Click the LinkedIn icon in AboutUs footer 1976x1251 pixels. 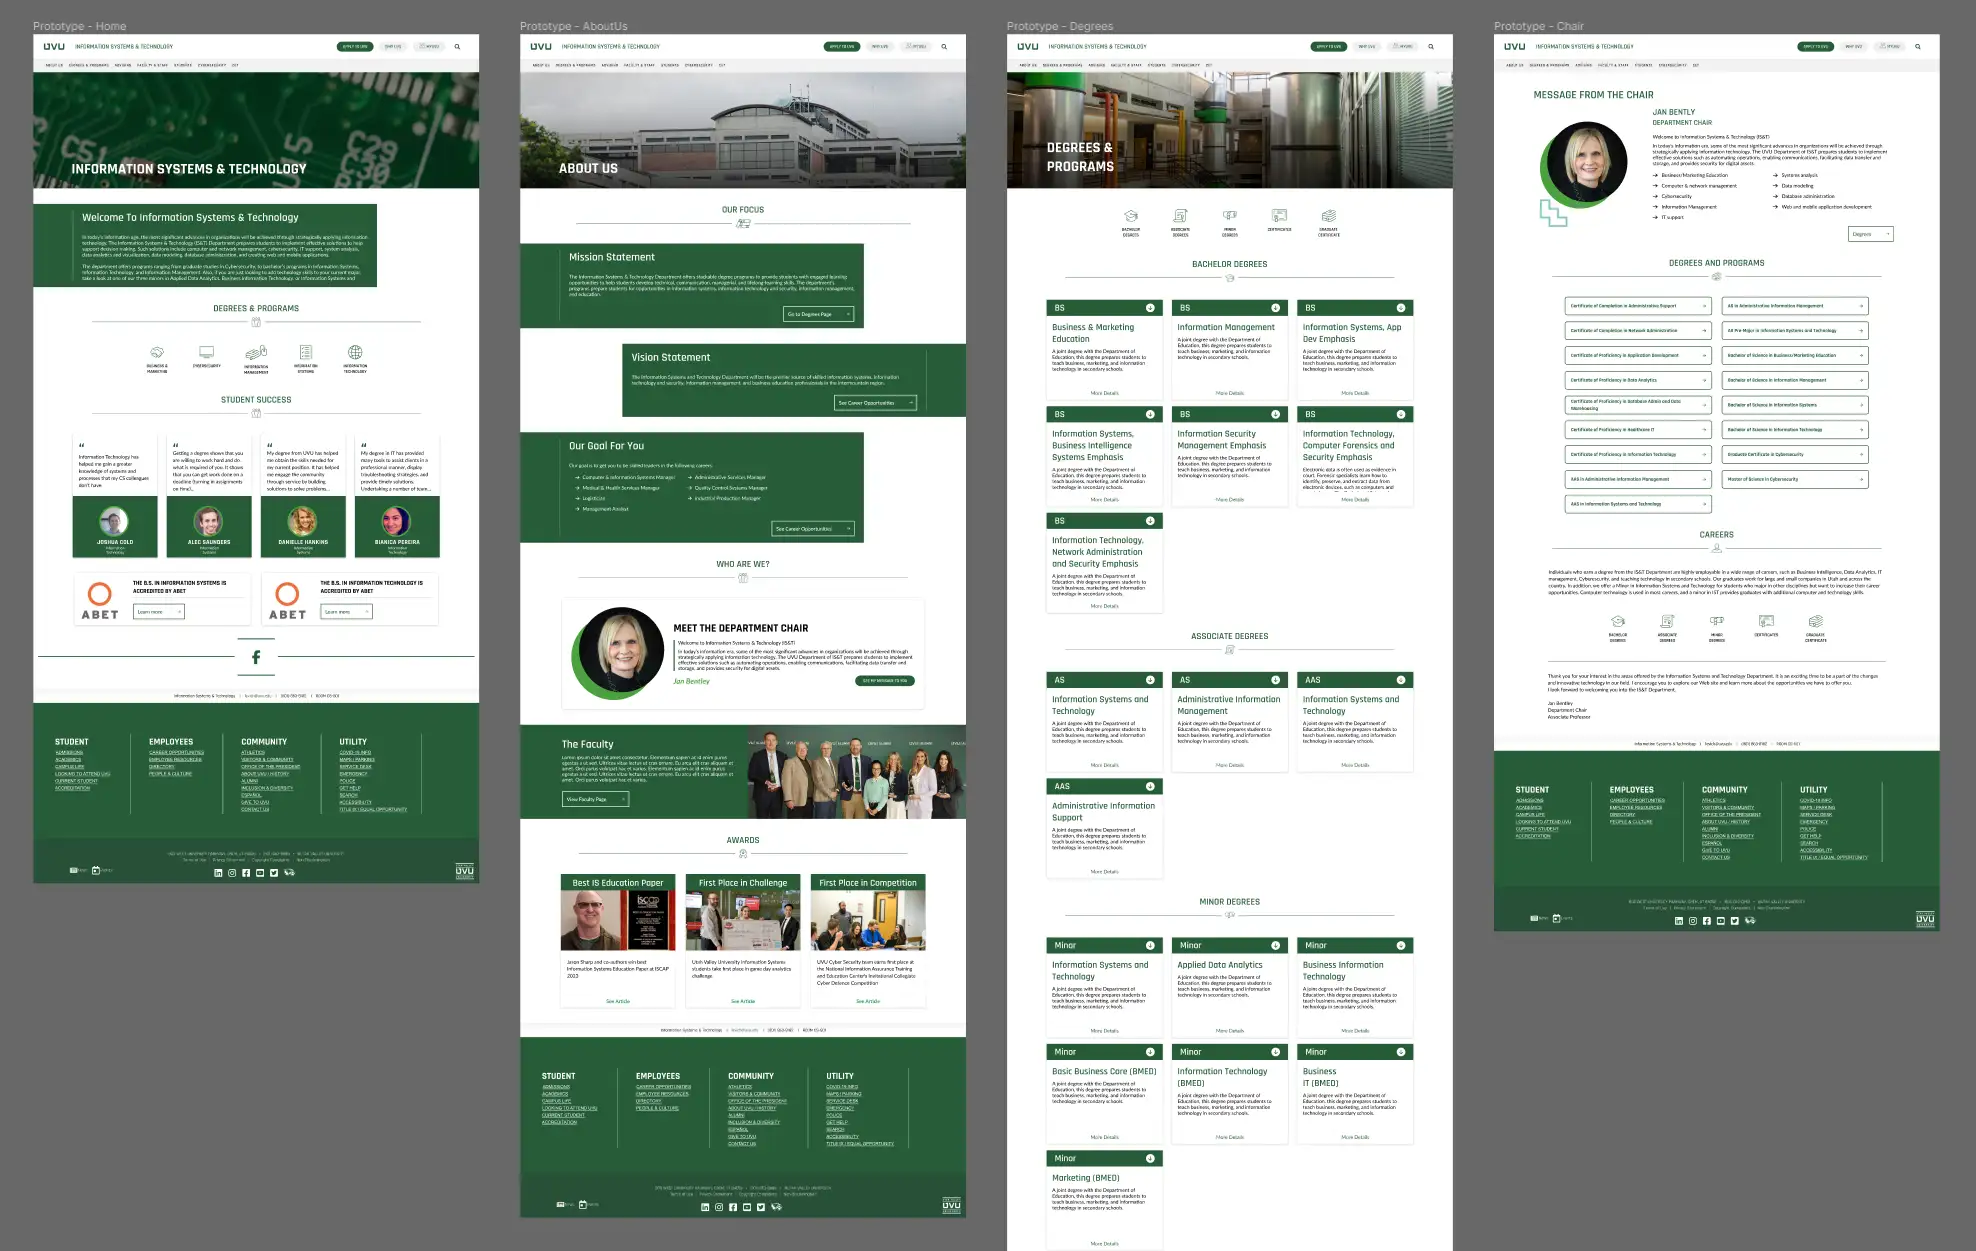(x=705, y=1207)
